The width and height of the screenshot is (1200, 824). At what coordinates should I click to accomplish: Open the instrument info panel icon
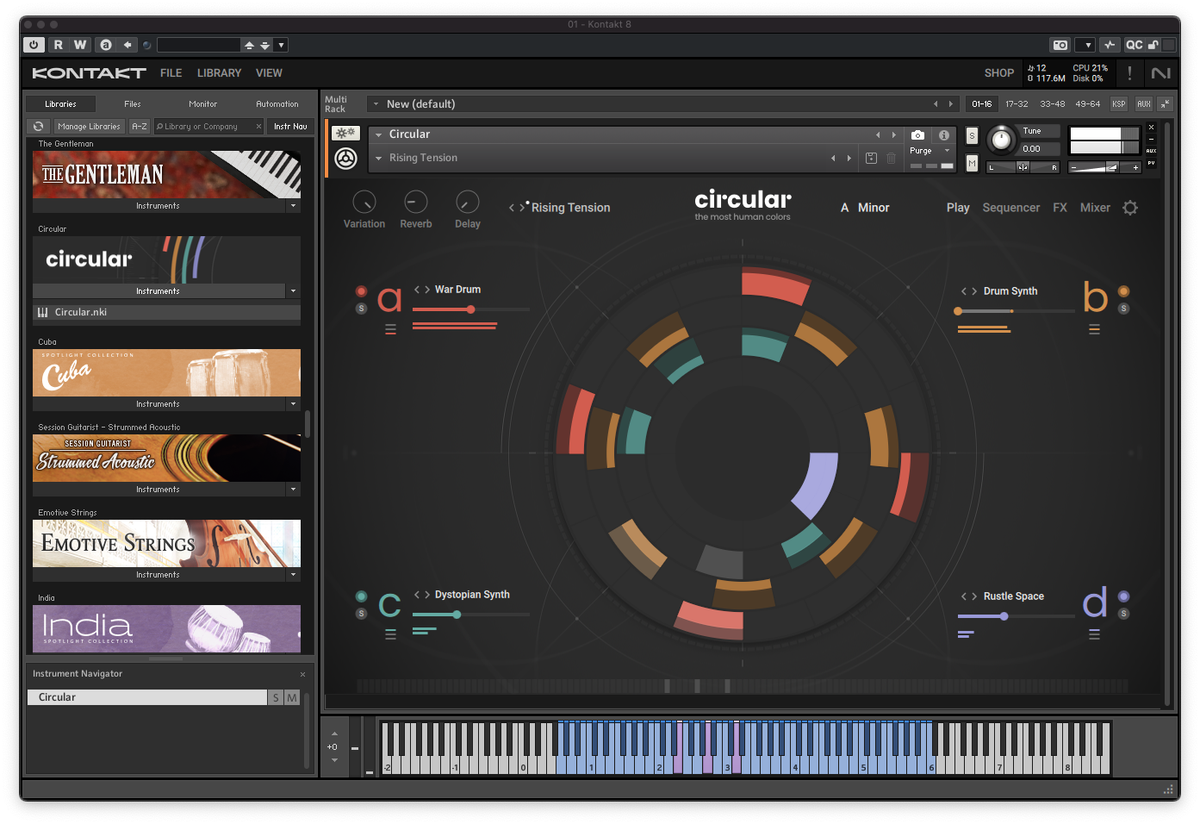click(x=944, y=135)
